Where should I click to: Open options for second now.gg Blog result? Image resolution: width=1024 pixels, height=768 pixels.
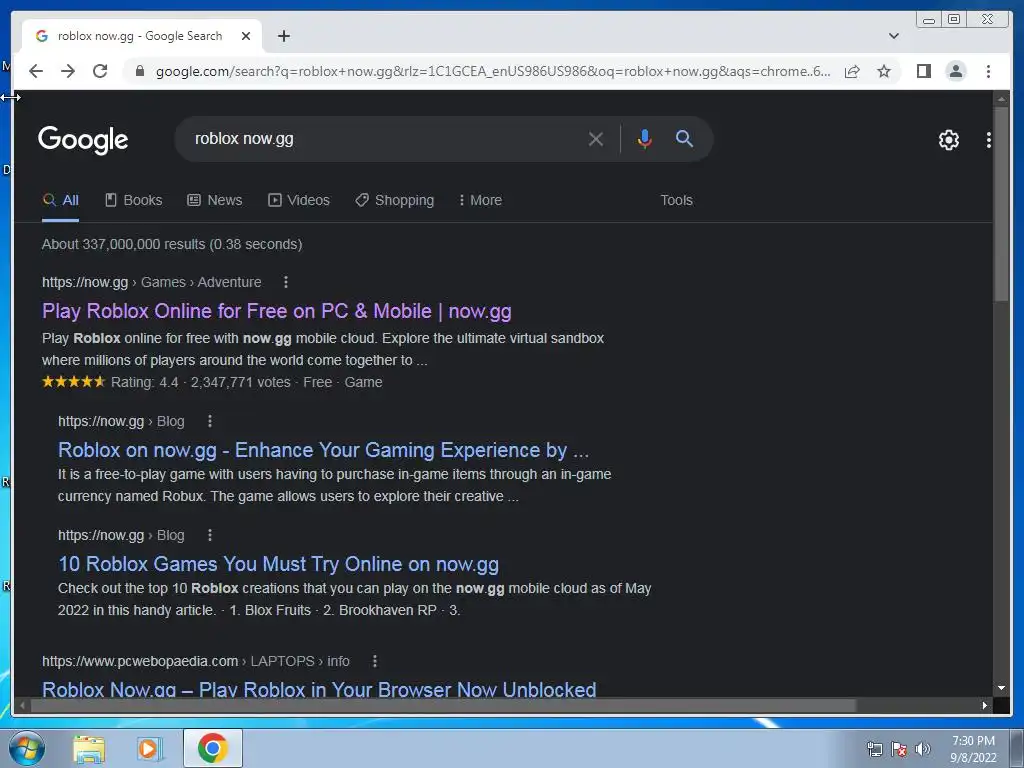tap(210, 535)
